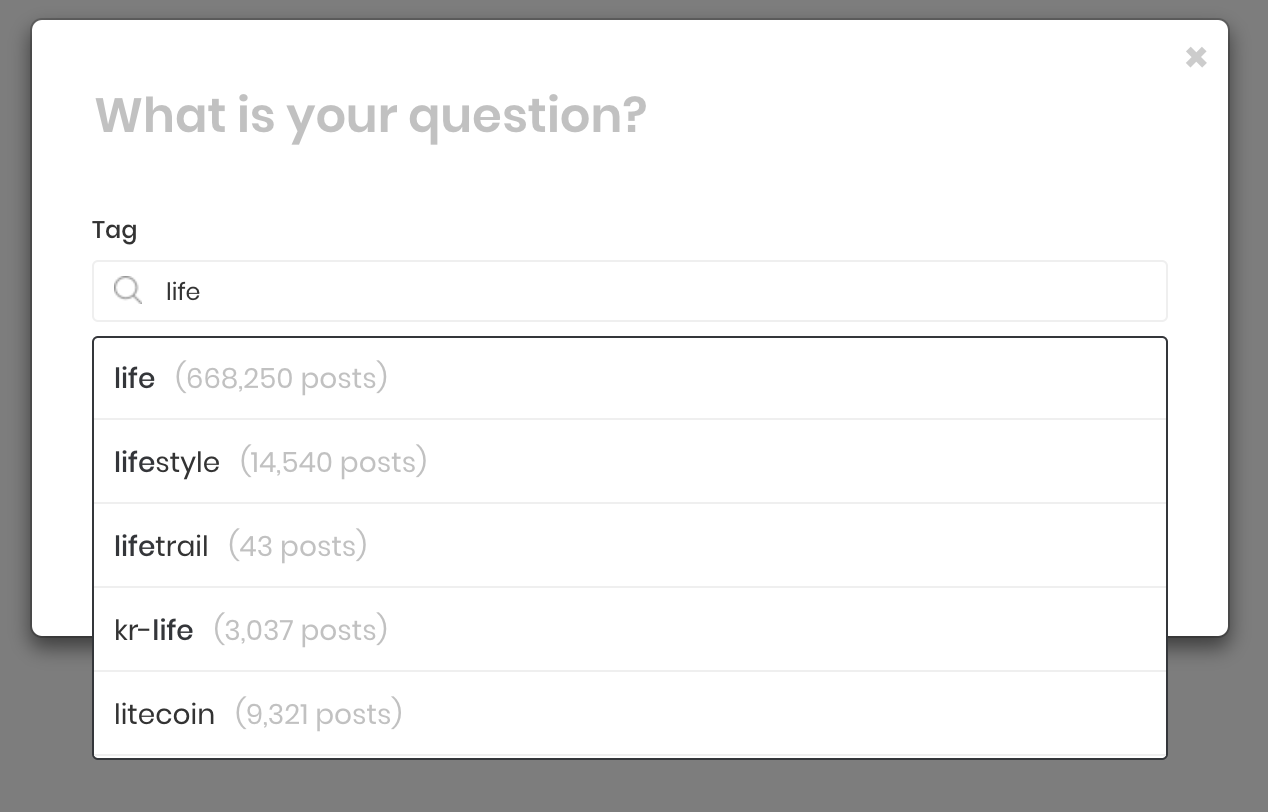1268x812 pixels.
Task: Click the '(3,037 posts)' count beside kr-life
Action: coord(301,630)
